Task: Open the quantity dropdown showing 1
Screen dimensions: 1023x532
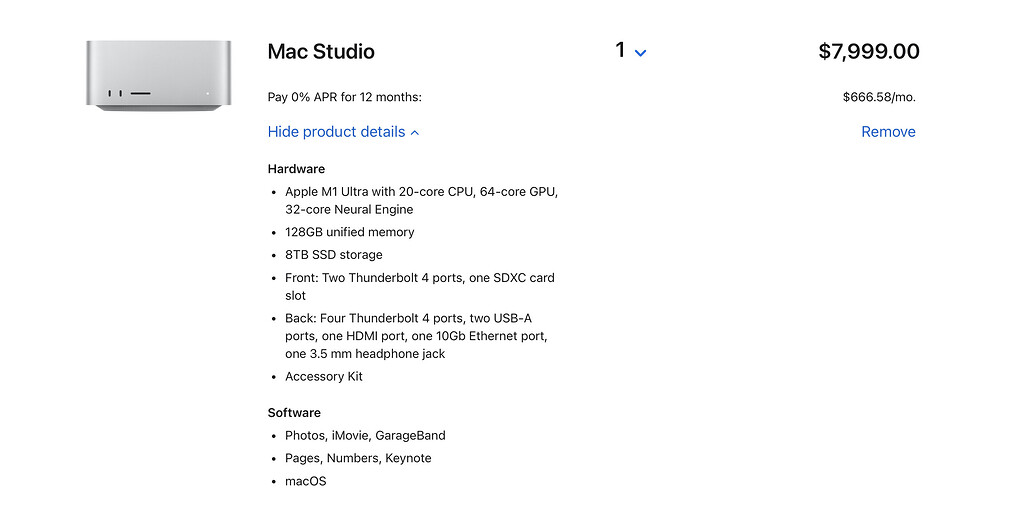Action: 630,51
